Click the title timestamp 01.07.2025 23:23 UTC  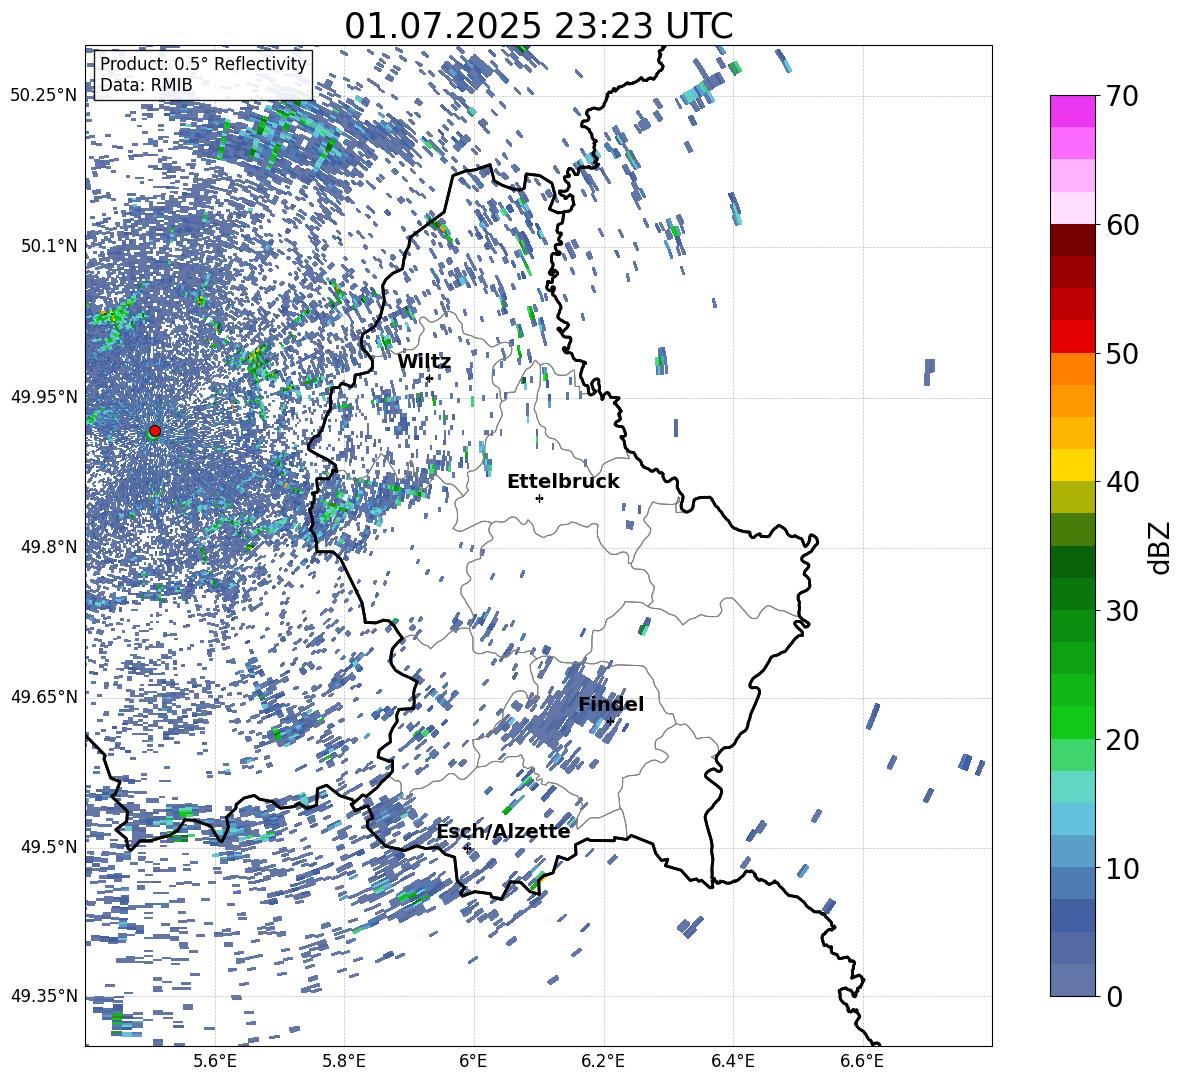pyautogui.click(x=538, y=26)
